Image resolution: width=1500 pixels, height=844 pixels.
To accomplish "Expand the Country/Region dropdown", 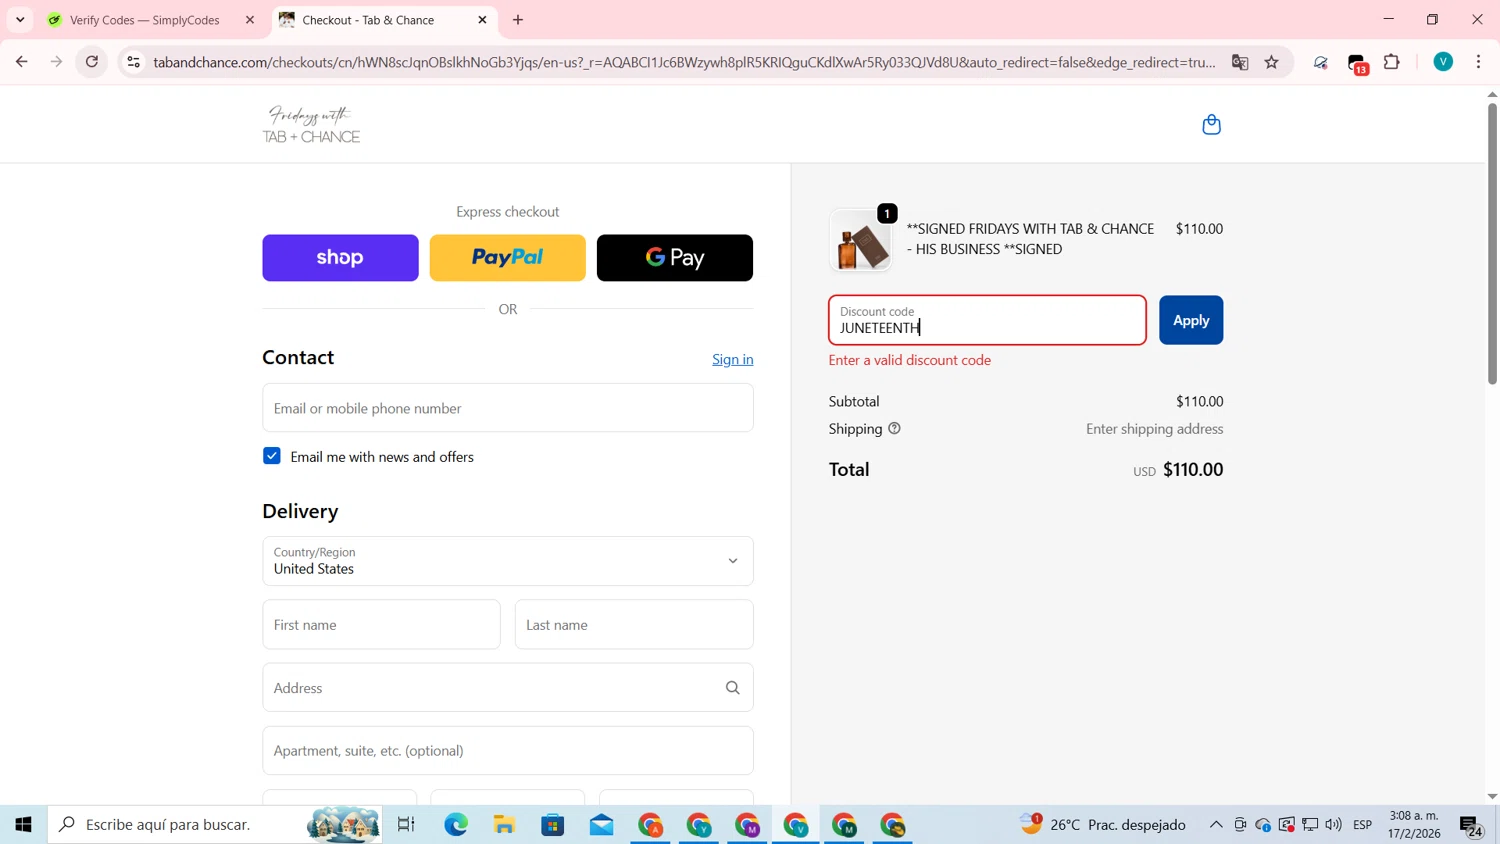I will [x=508, y=561].
